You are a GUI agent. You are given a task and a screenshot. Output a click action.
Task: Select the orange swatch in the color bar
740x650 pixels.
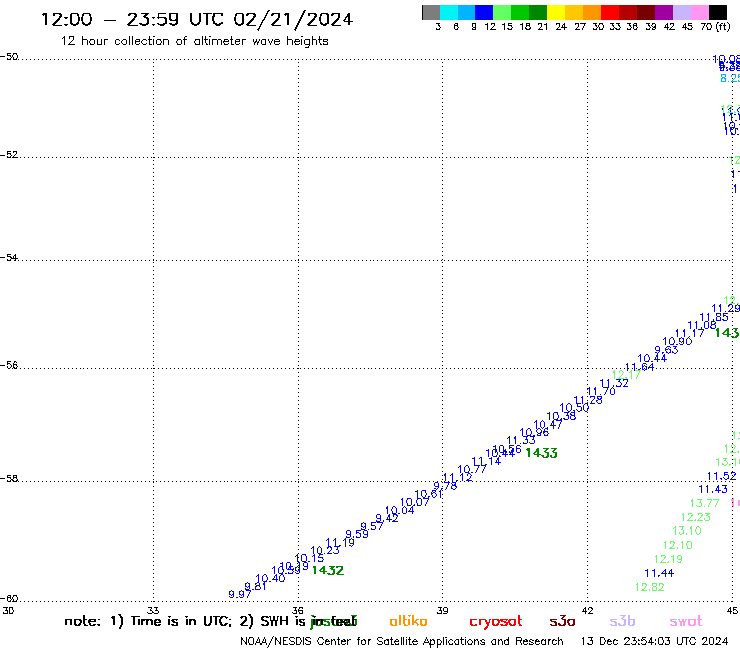pos(592,12)
